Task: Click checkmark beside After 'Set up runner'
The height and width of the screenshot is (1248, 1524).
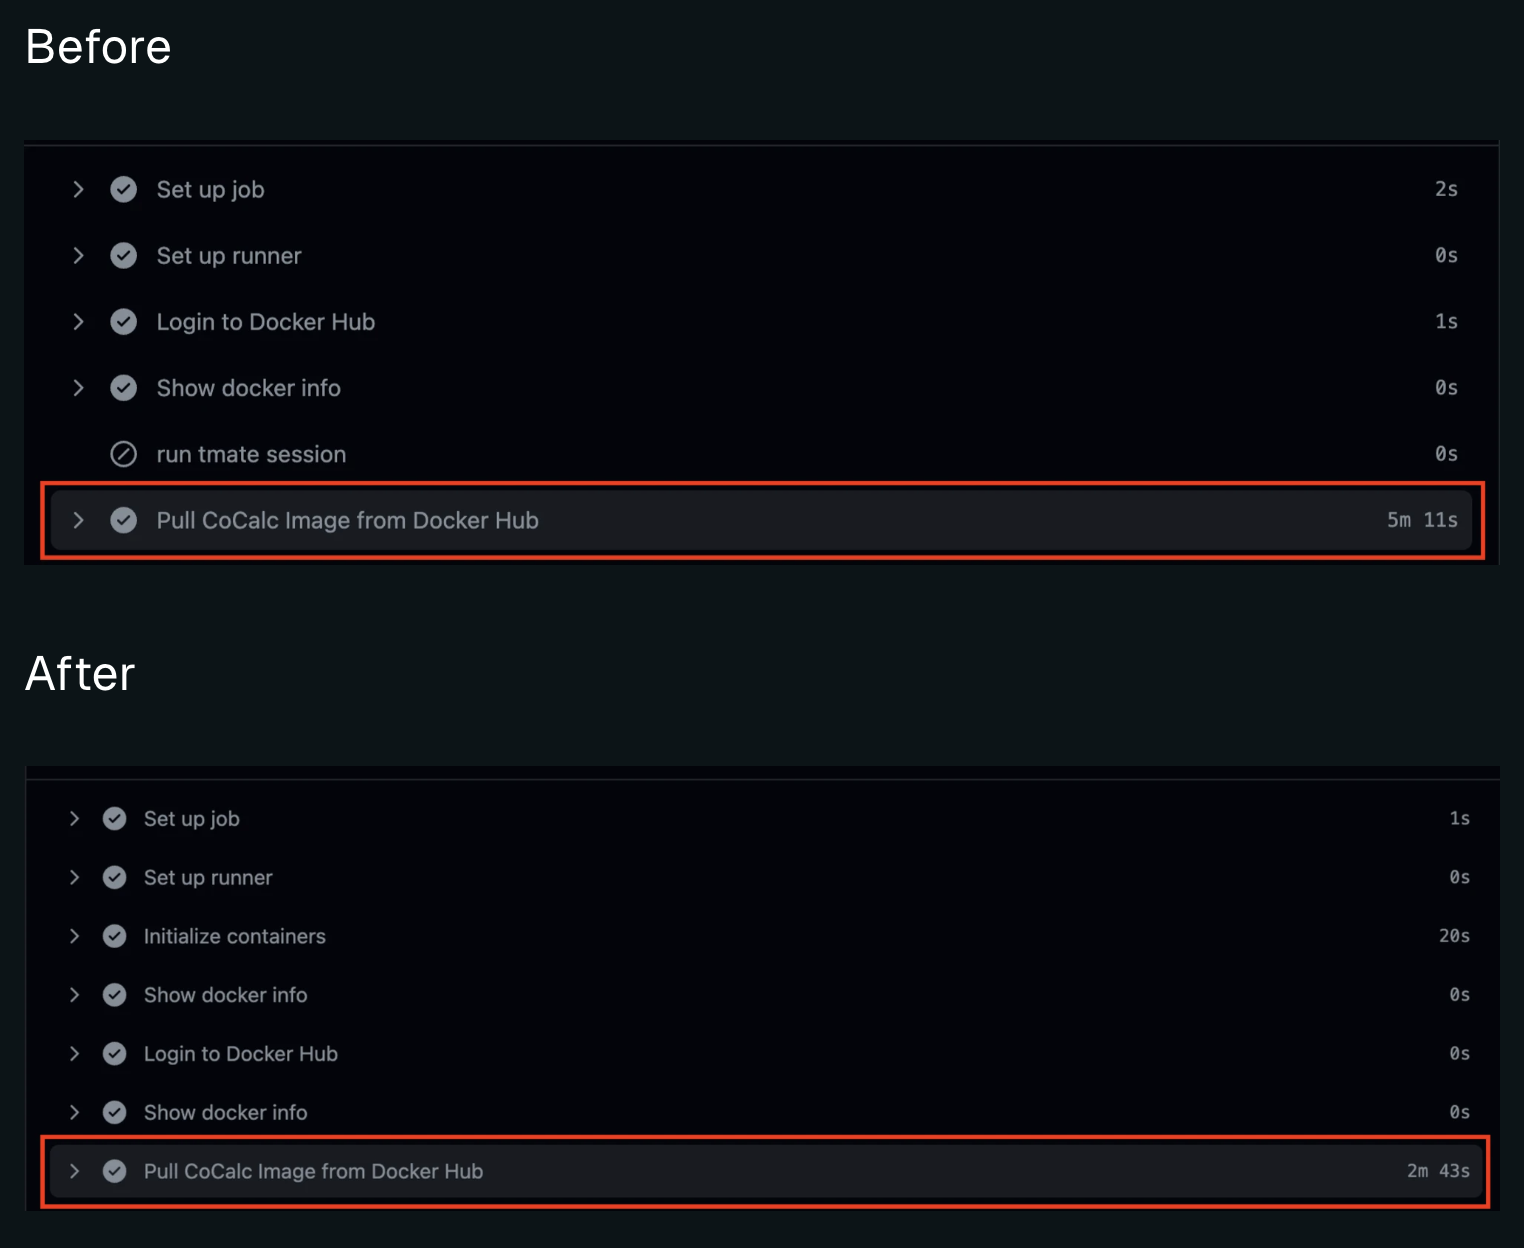Action: (x=115, y=877)
